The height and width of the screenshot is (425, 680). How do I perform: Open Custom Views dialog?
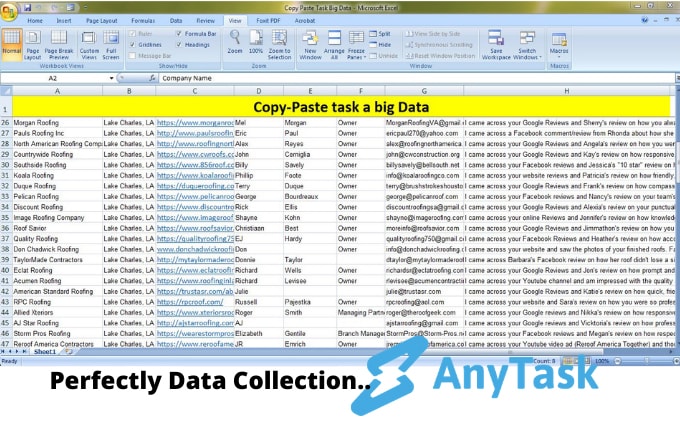89,45
